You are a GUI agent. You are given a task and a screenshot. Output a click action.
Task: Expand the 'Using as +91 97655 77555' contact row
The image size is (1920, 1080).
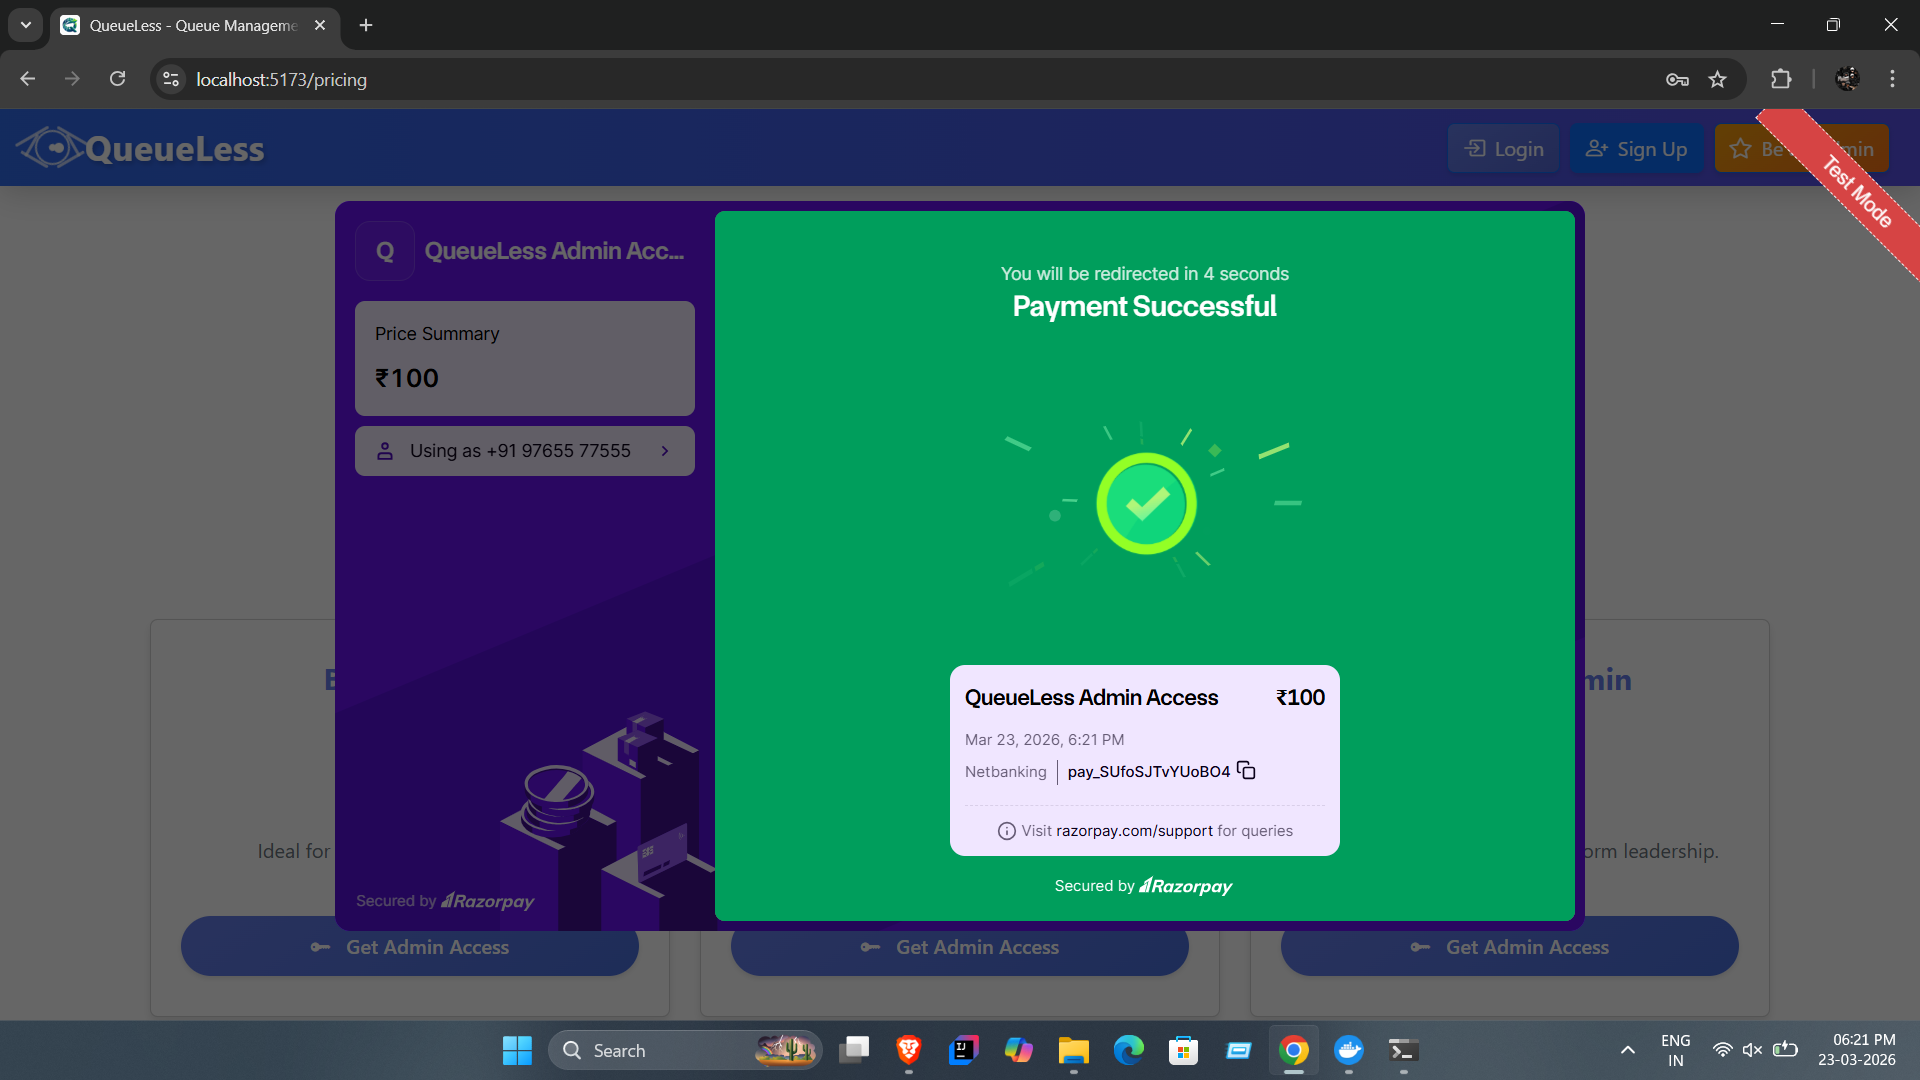point(525,451)
